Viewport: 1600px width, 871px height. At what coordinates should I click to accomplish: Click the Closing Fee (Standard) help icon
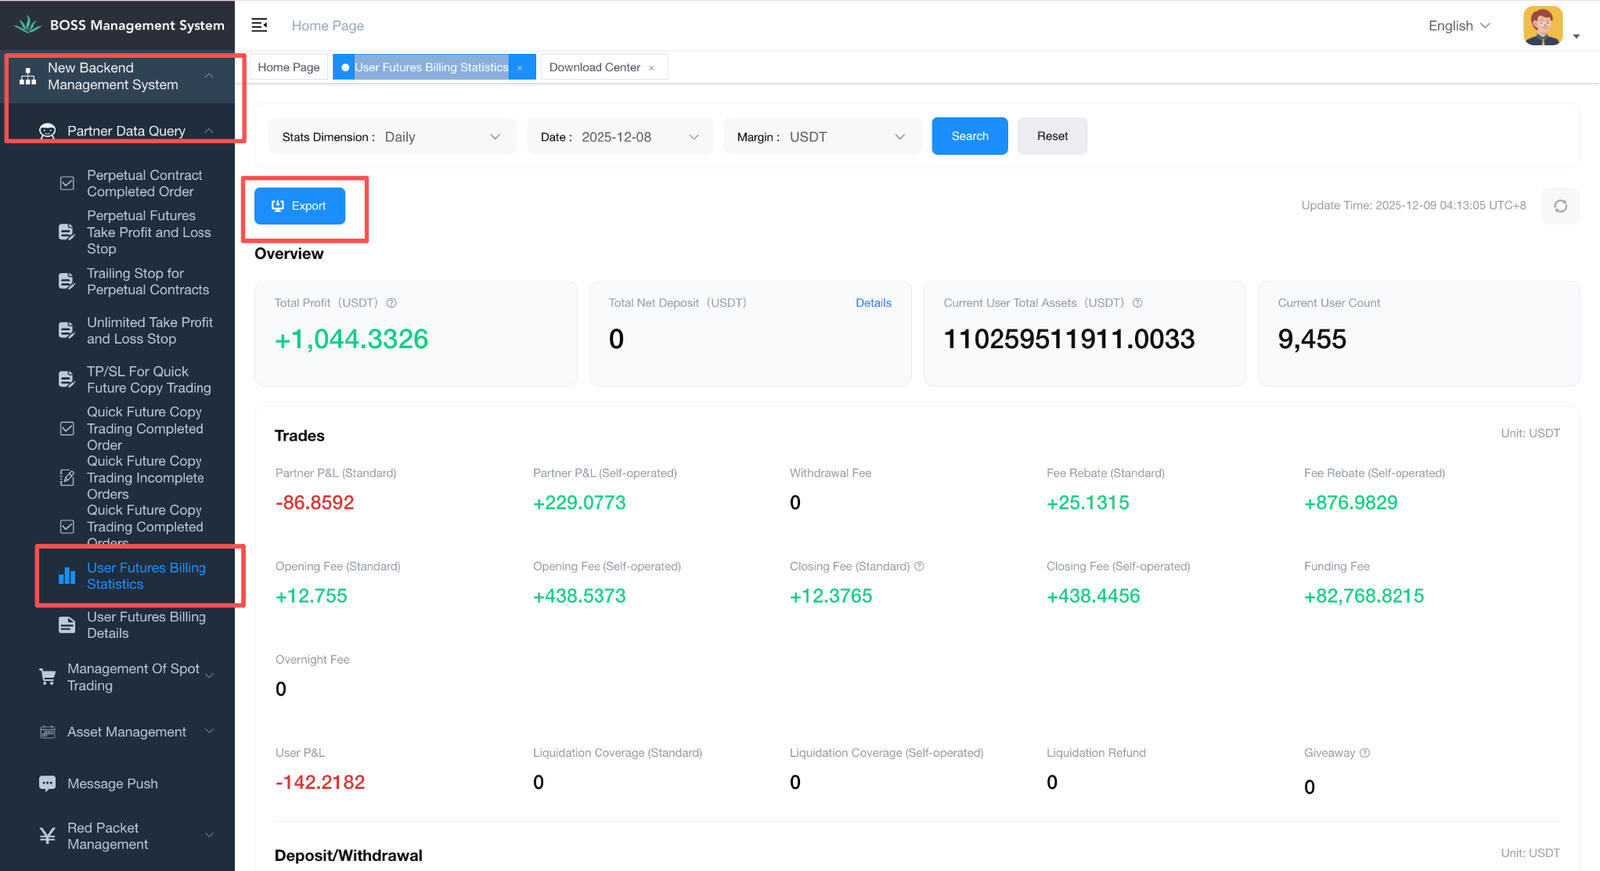tap(919, 566)
